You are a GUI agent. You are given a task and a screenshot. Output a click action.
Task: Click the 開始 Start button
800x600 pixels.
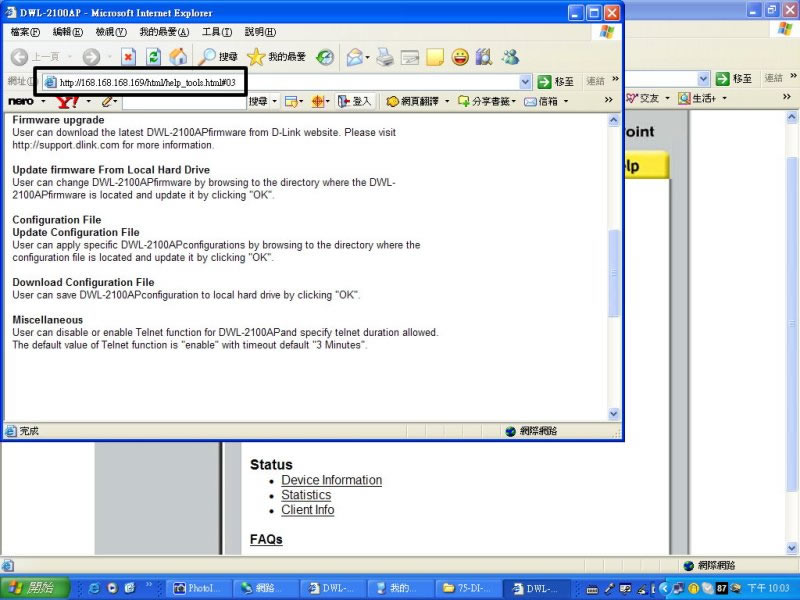[x=35, y=588]
